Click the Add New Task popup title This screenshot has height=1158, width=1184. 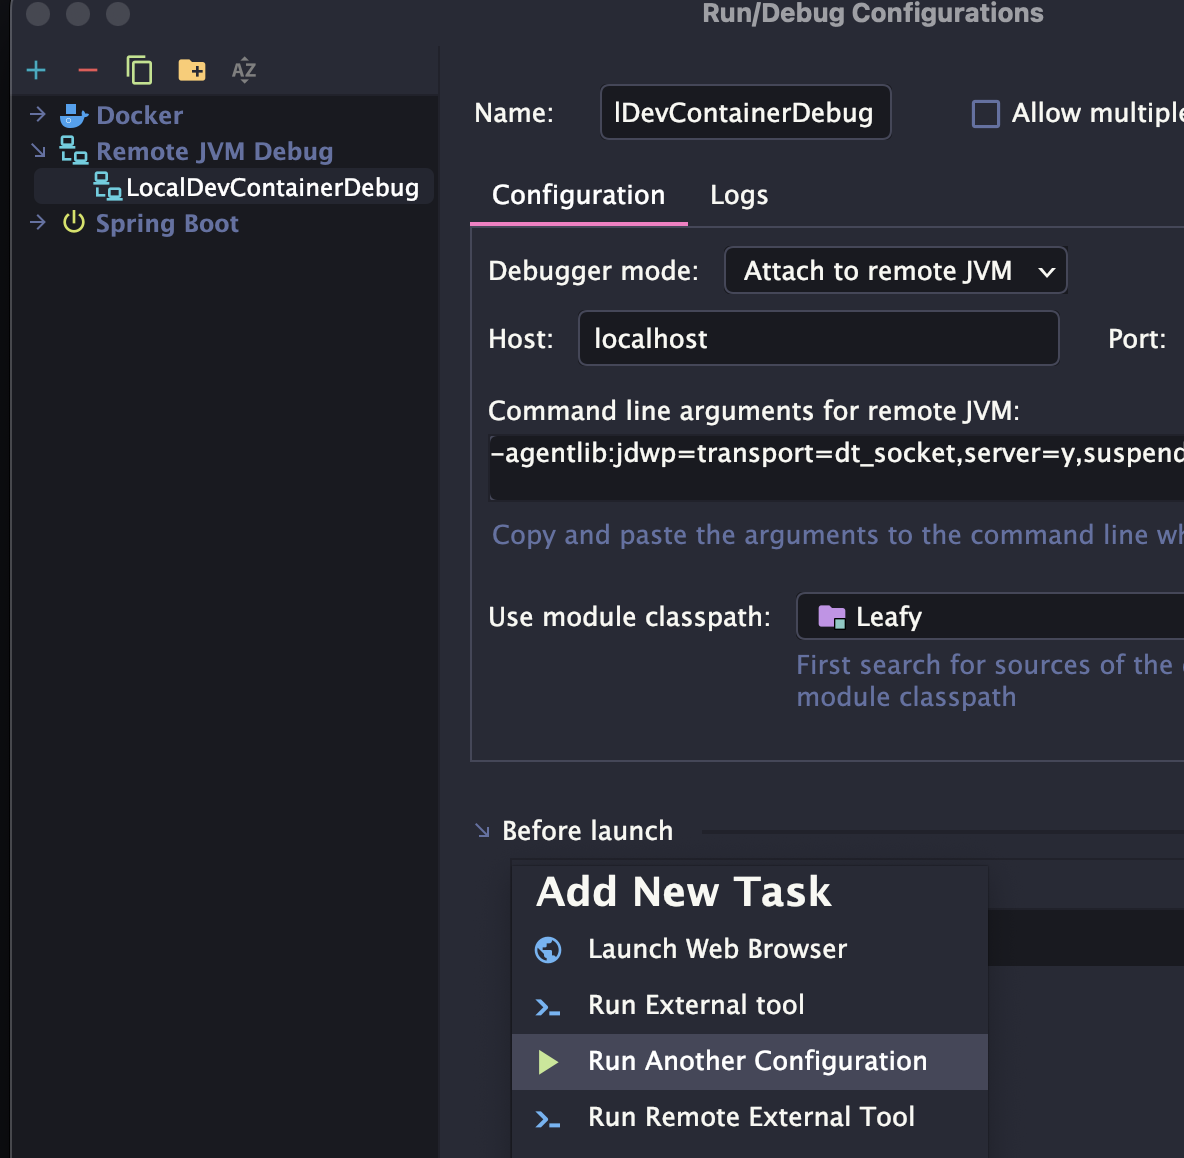pyautogui.click(x=683, y=892)
